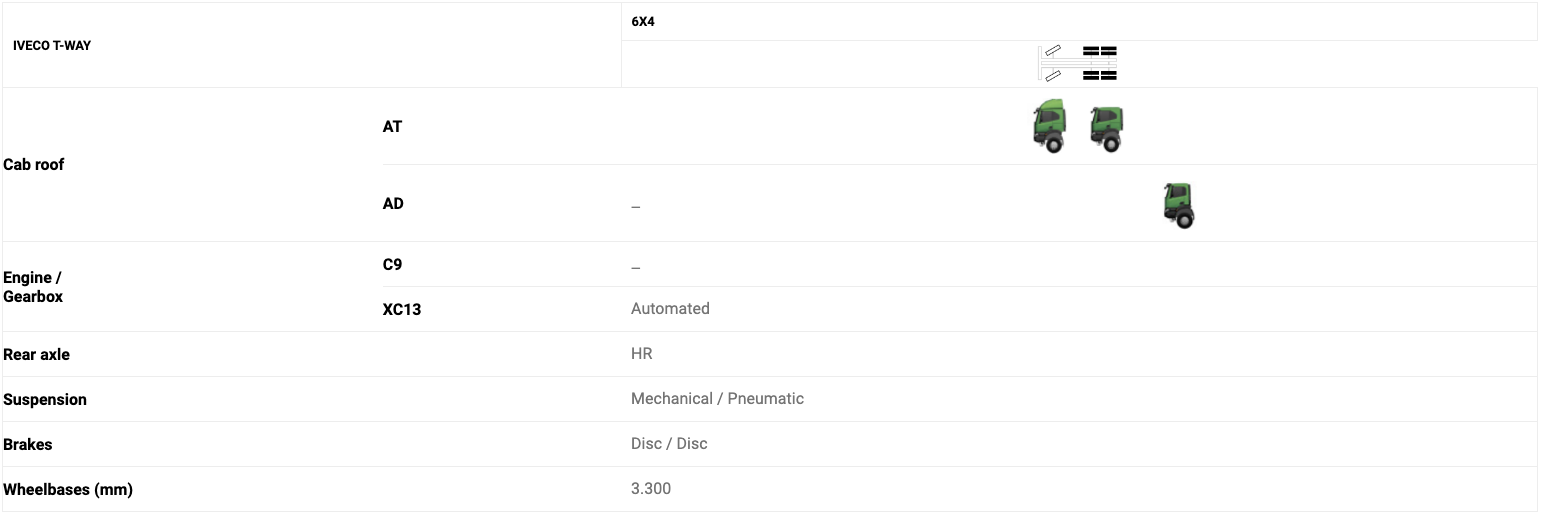This screenshot has width=1541, height=514.
Task: Click the Mechanical / Pneumatic suspension value
Action: coord(717,399)
